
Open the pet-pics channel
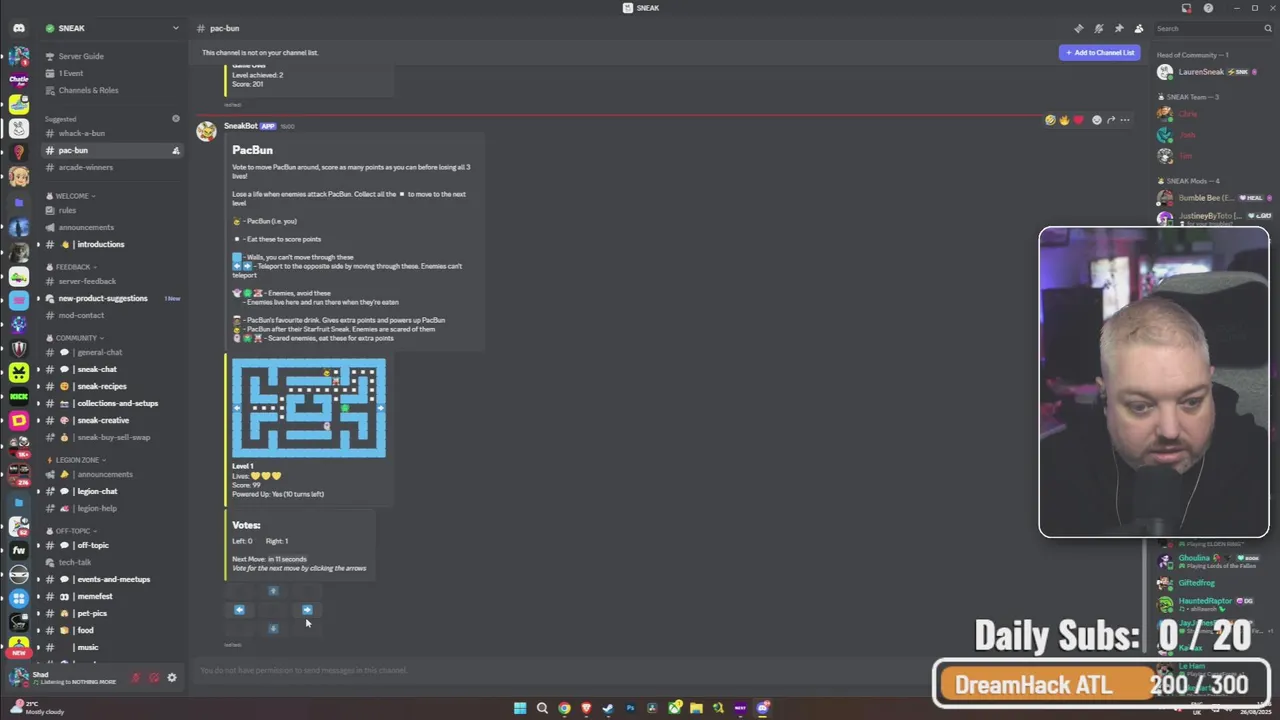click(110, 613)
